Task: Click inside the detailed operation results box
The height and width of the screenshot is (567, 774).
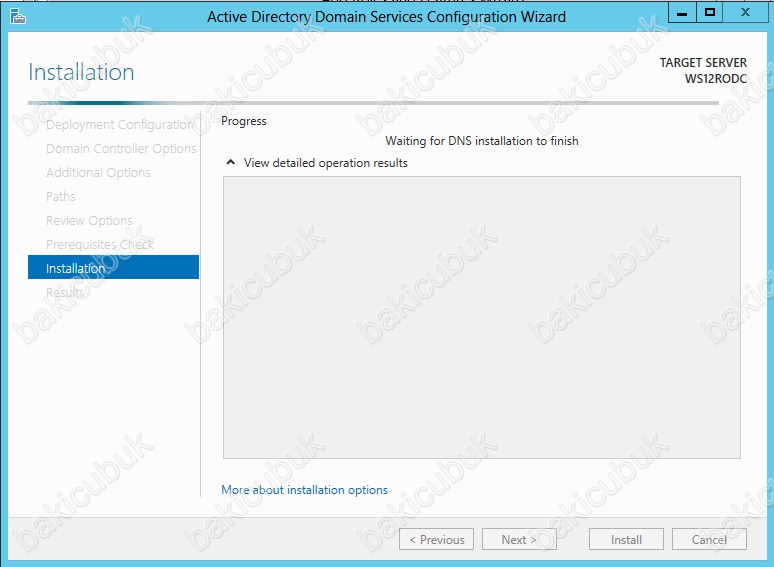Action: click(482, 317)
